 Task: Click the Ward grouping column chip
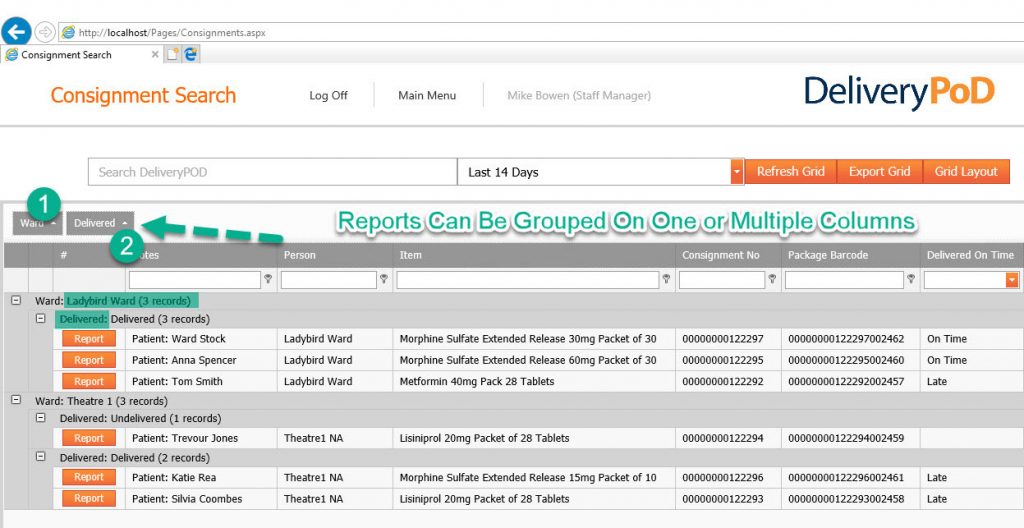pos(37,223)
